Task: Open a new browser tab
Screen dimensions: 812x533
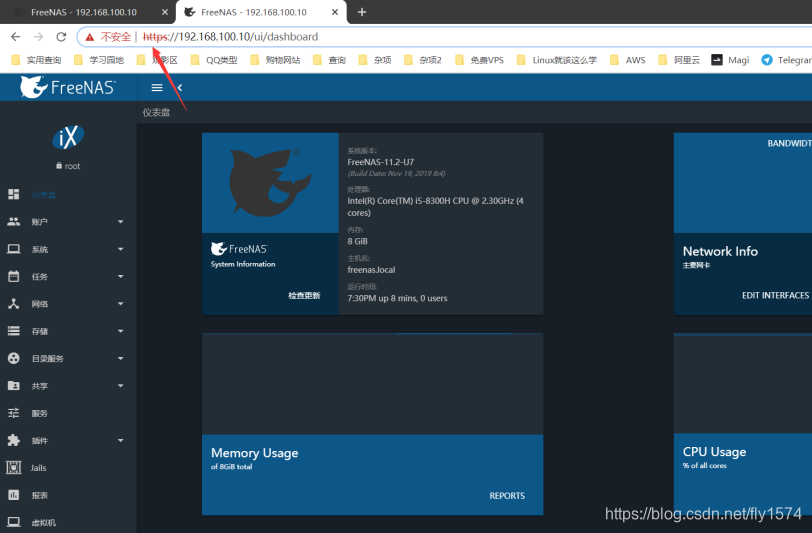Action: [362, 12]
